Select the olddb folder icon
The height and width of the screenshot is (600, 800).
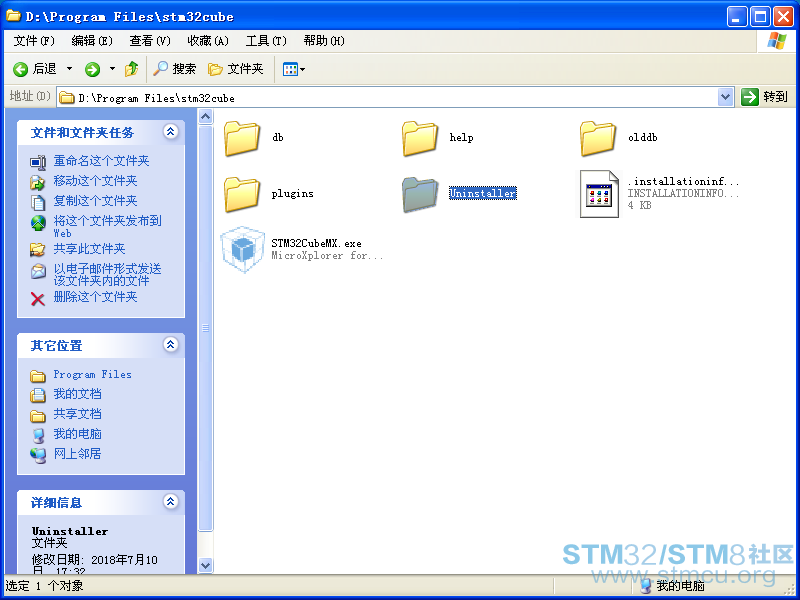coord(597,138)
